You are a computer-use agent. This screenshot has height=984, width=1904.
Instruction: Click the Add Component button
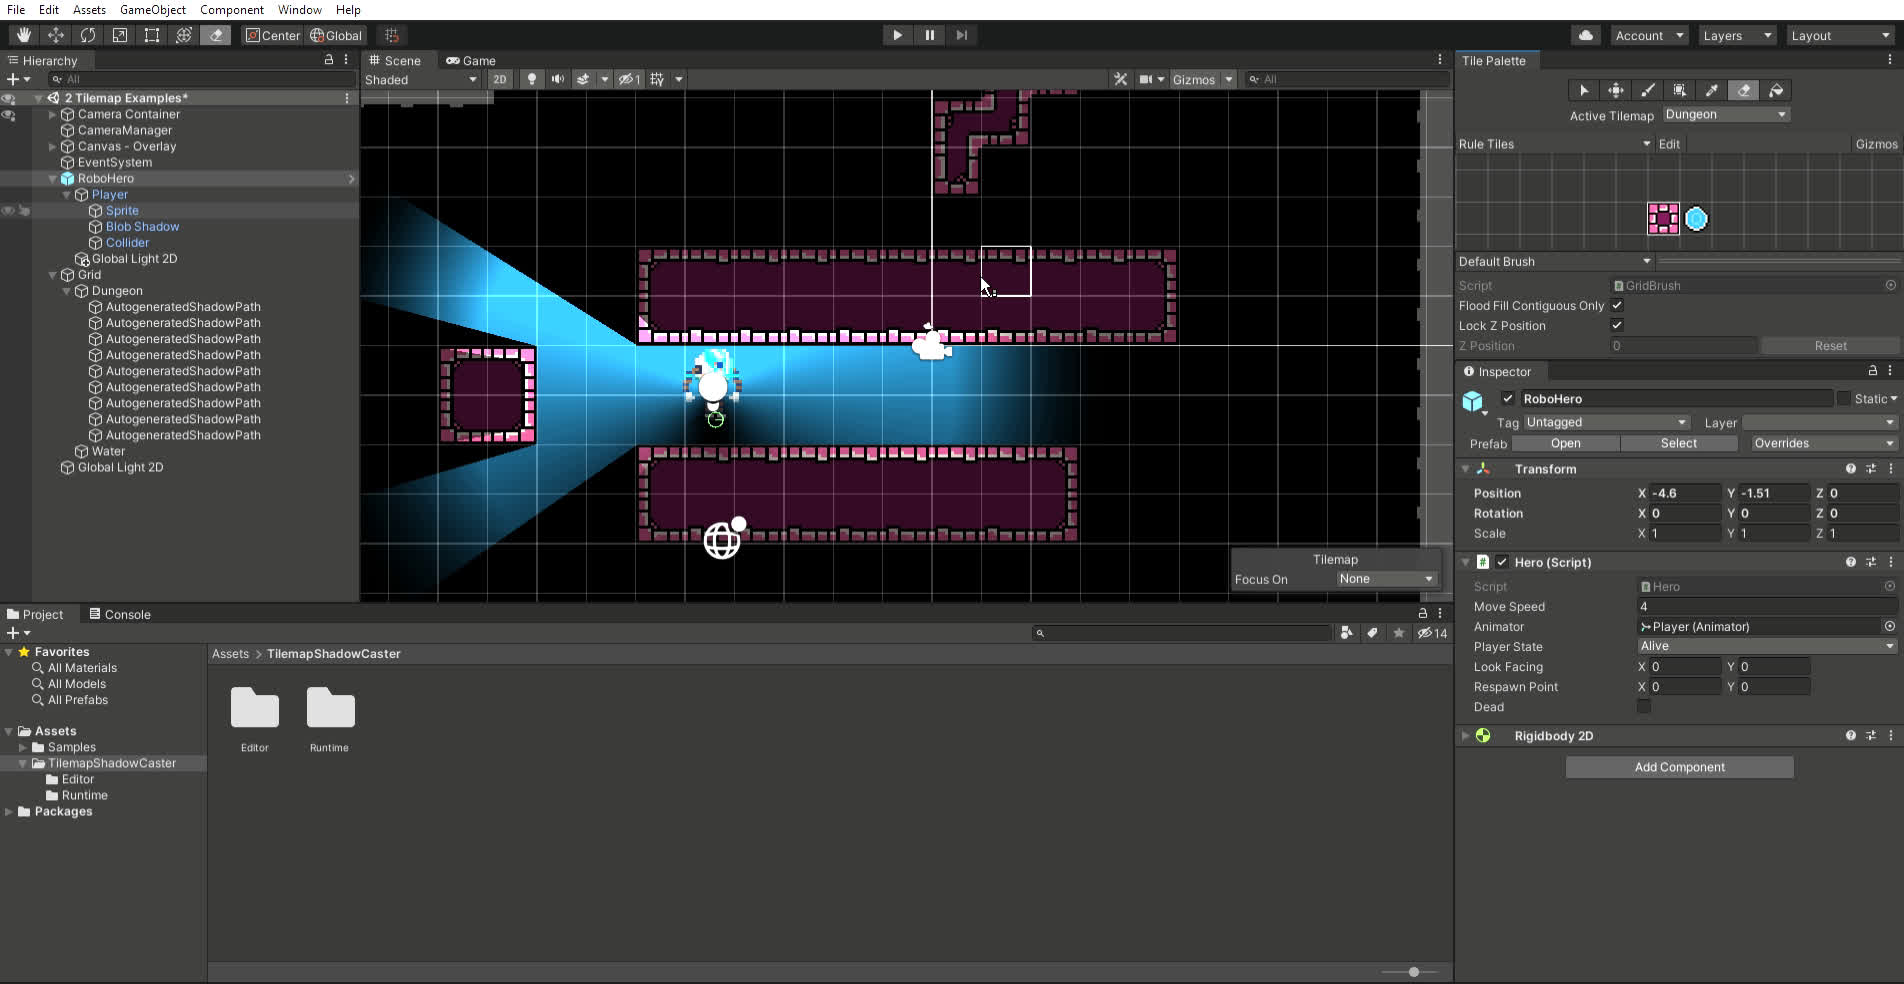point(1679,767)
